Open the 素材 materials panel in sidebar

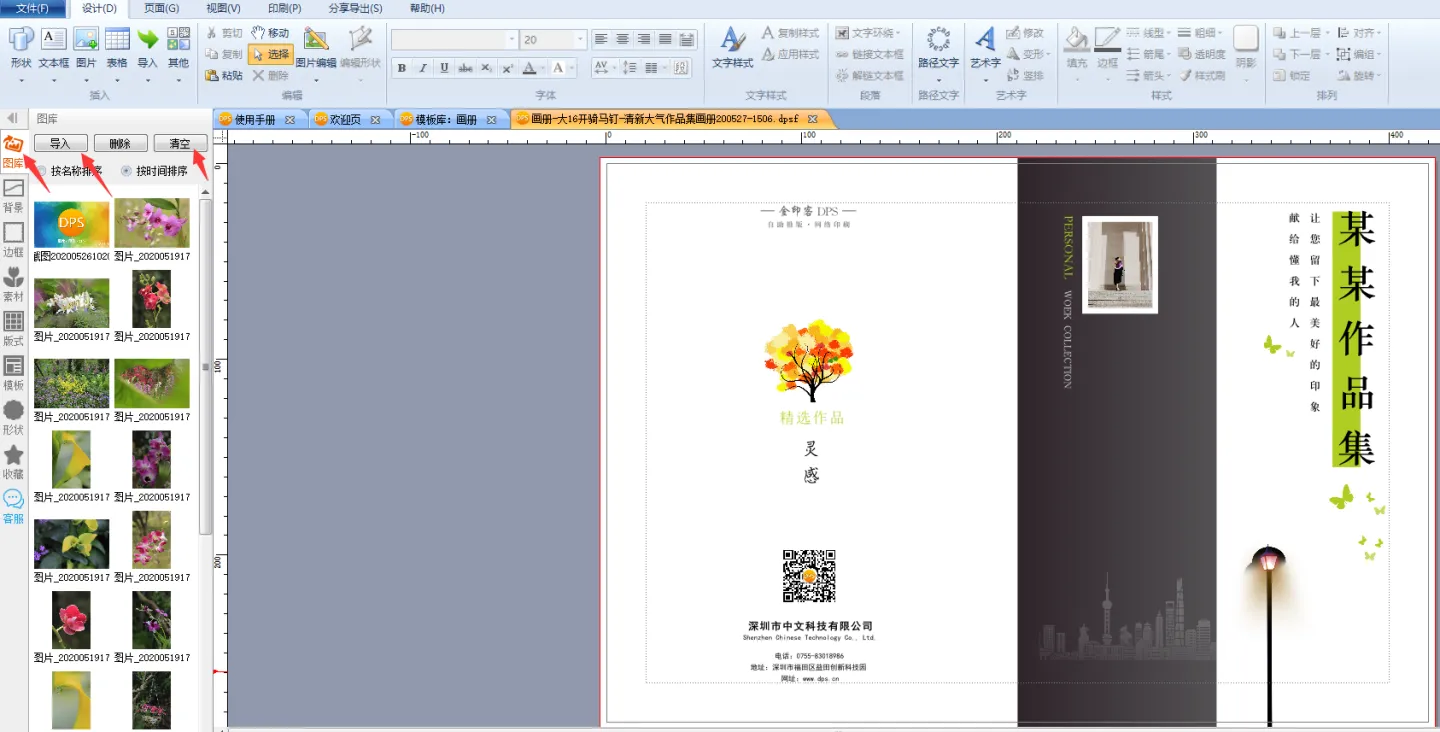pyautogui.click(x=14, y=285)
